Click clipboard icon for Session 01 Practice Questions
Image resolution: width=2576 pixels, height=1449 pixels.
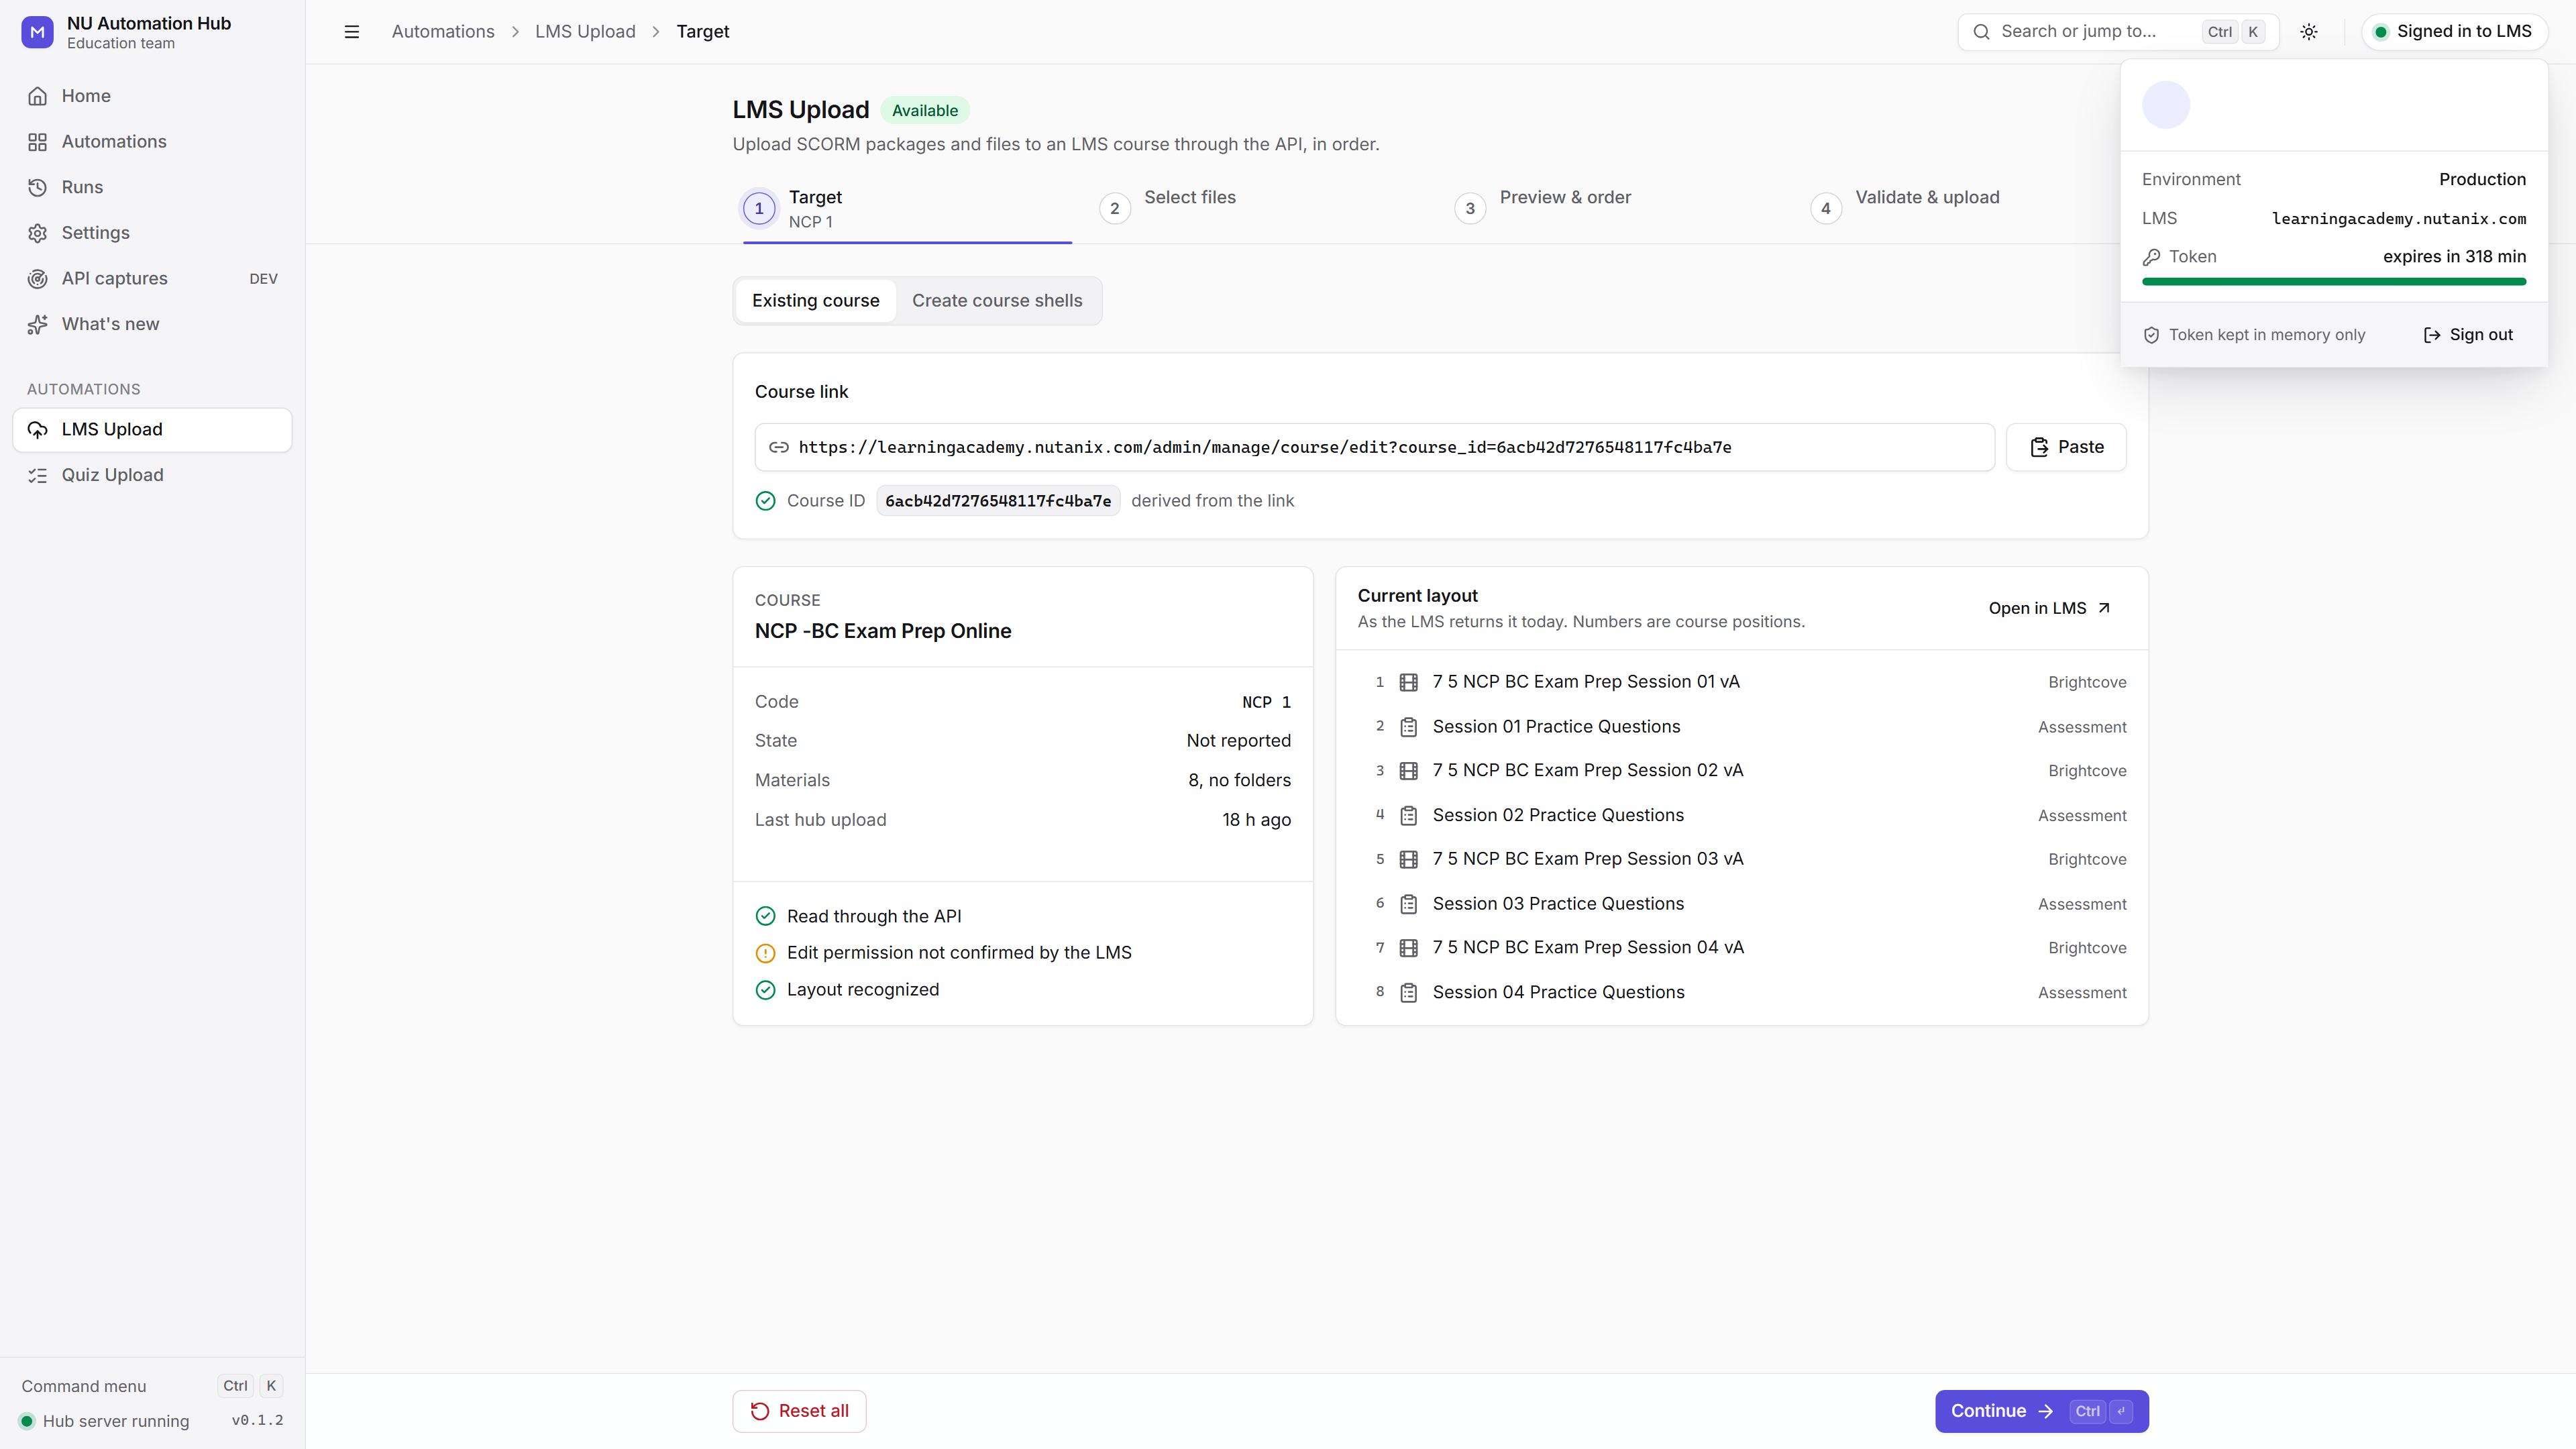click(1408, 727)
